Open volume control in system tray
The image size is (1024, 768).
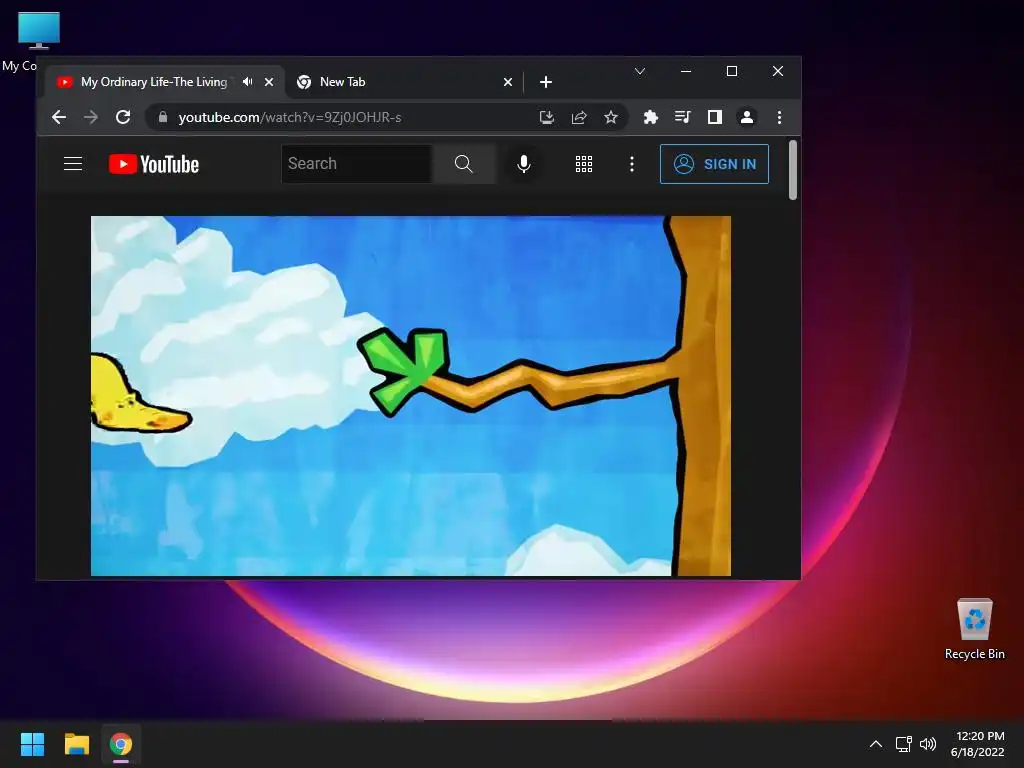coord(927,744)
